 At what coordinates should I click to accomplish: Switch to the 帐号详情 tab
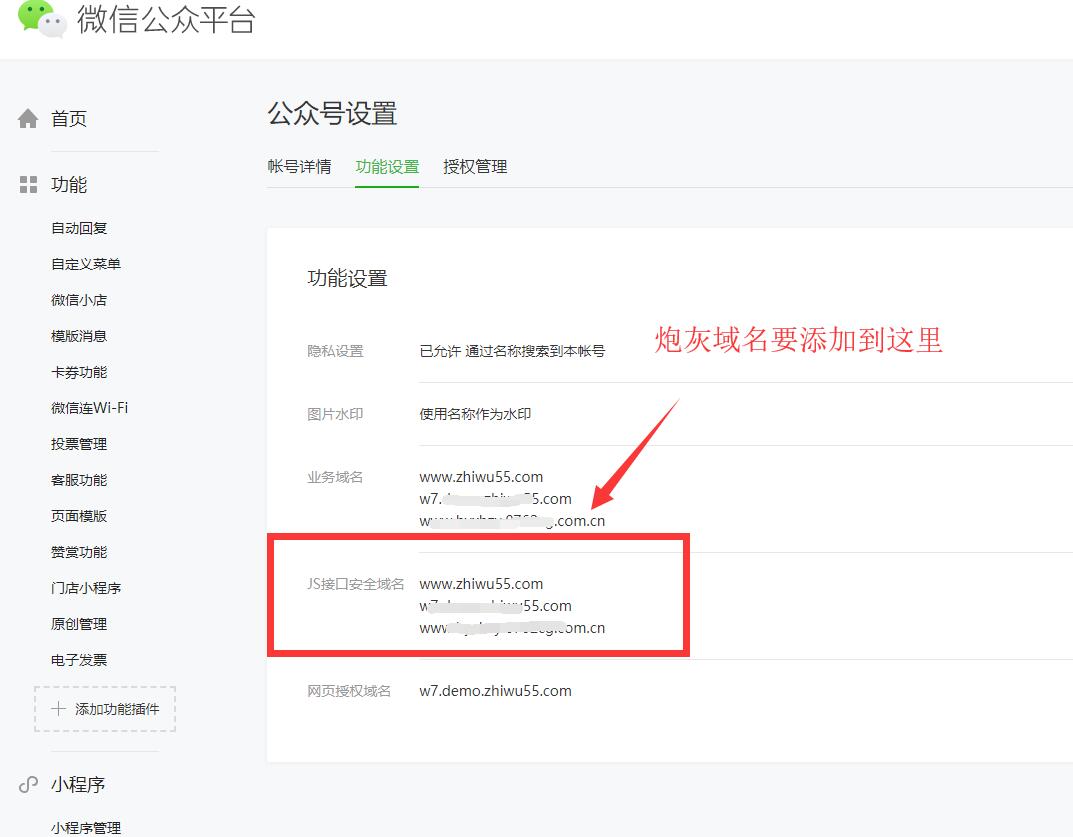(300, 166)
